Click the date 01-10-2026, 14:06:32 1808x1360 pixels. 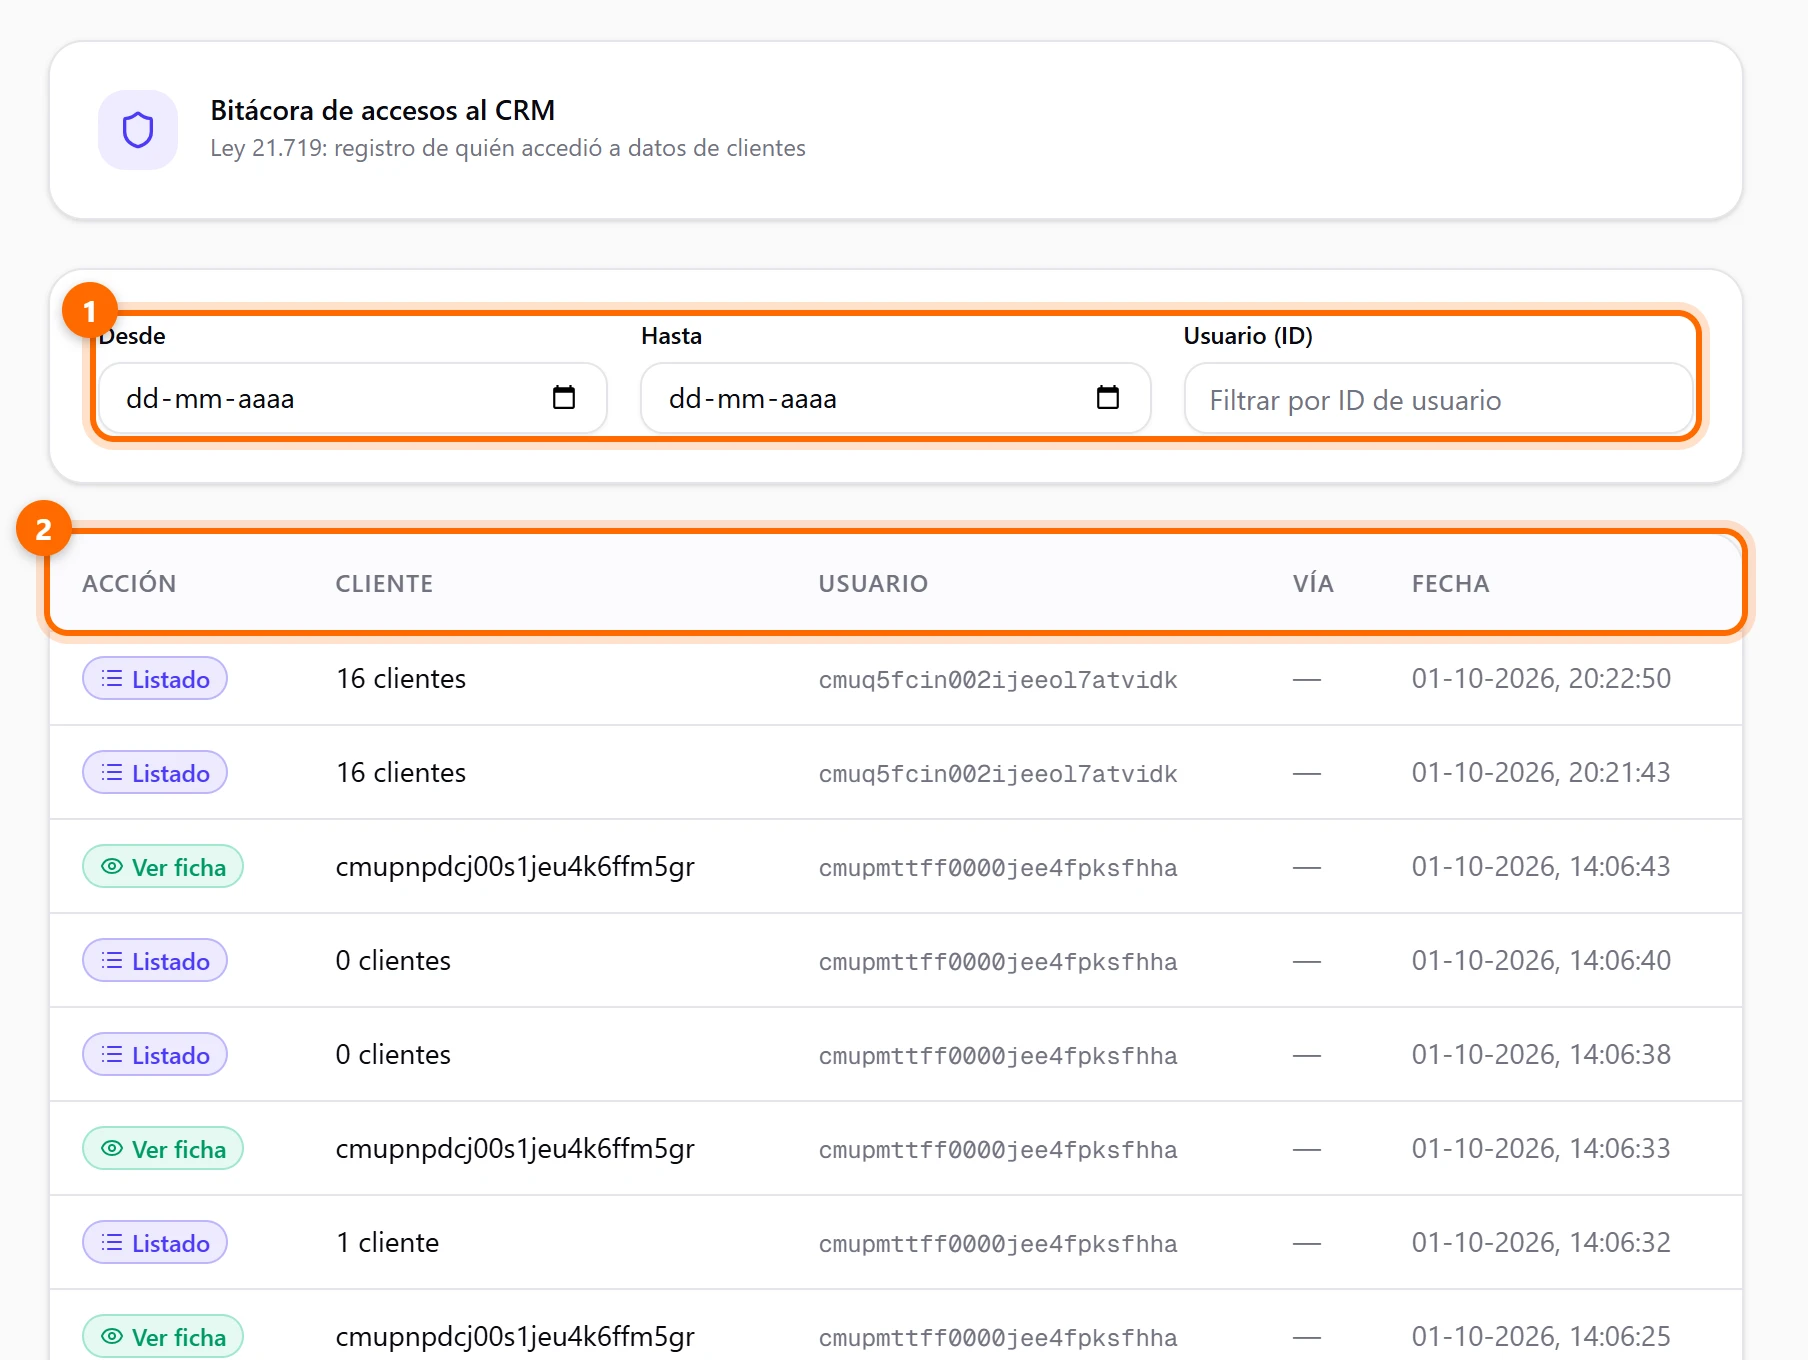click(x=1541, y=1243)
